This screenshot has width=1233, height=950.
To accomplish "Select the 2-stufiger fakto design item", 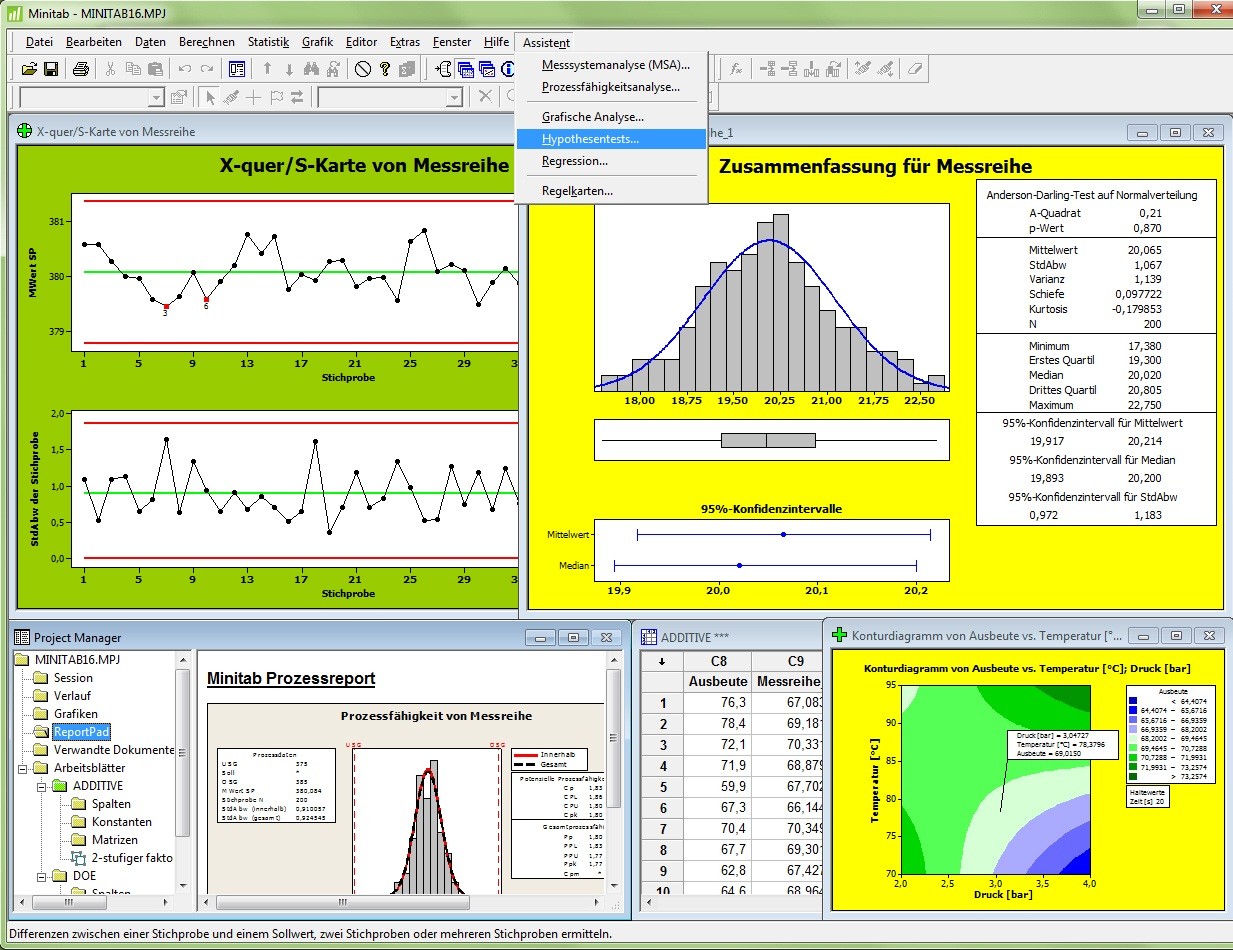I will 132,858.
